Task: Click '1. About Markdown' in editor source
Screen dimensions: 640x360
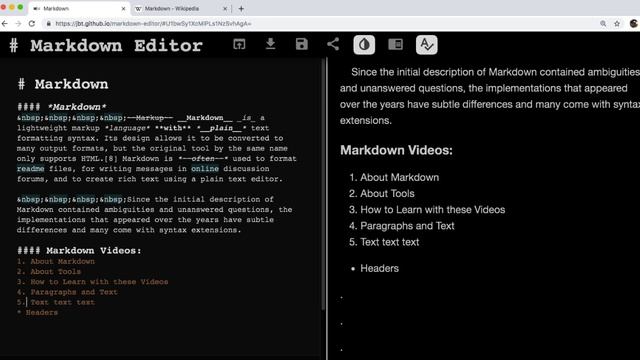Action: point(56,261)
